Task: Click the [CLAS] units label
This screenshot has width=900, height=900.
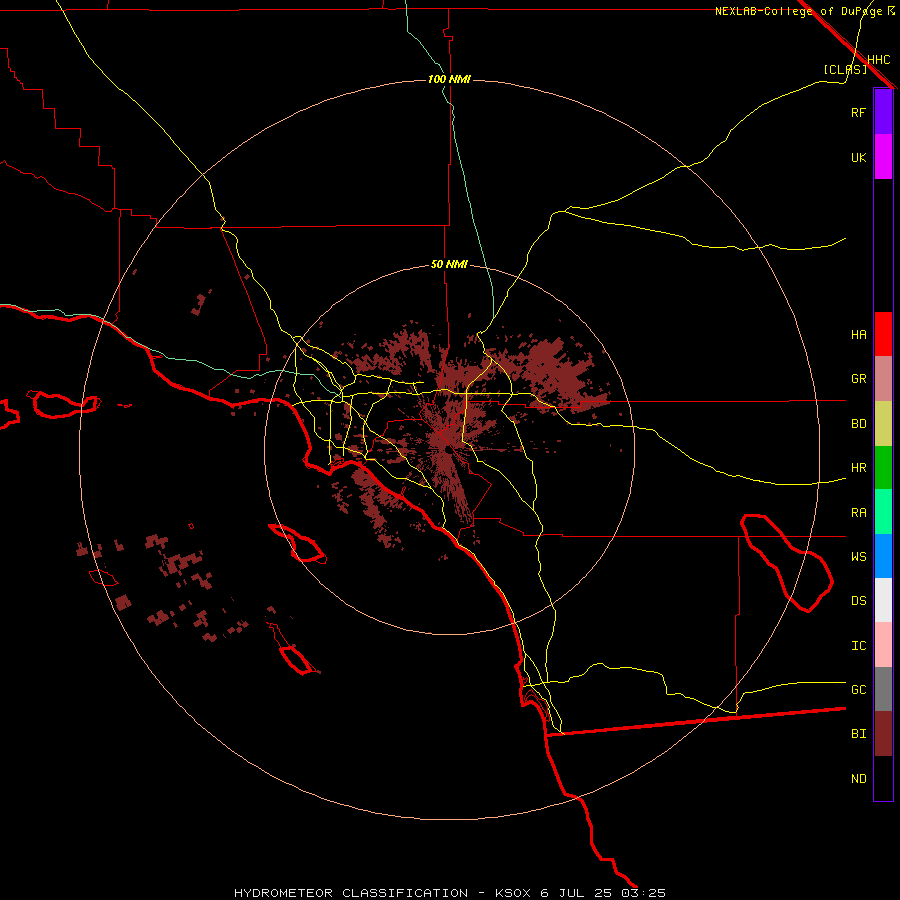Action: pos(845,69)
